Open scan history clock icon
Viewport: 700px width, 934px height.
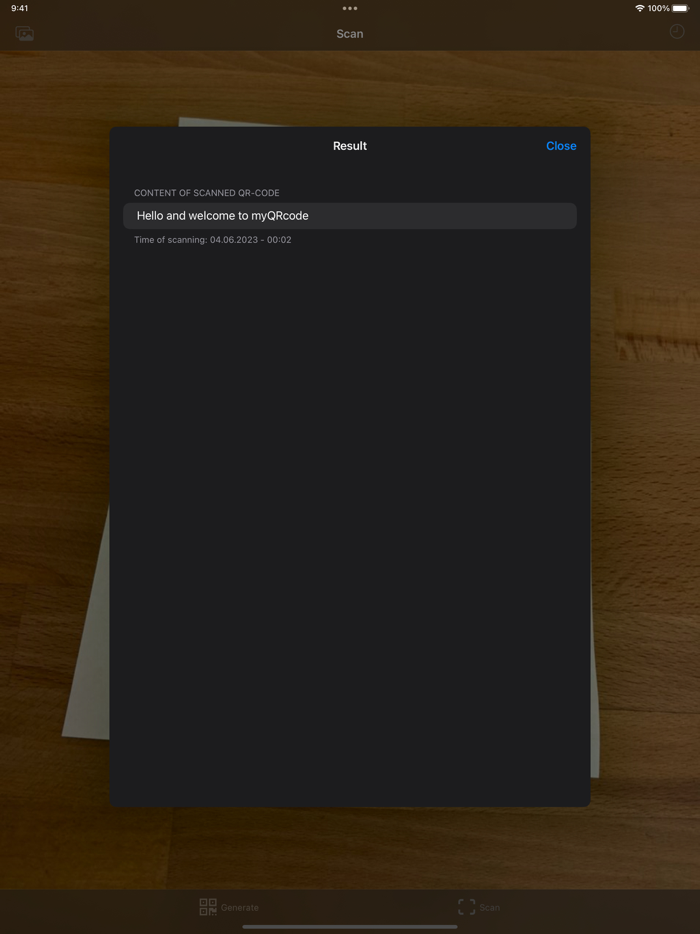pyautogui.click(x=677, y=32)
